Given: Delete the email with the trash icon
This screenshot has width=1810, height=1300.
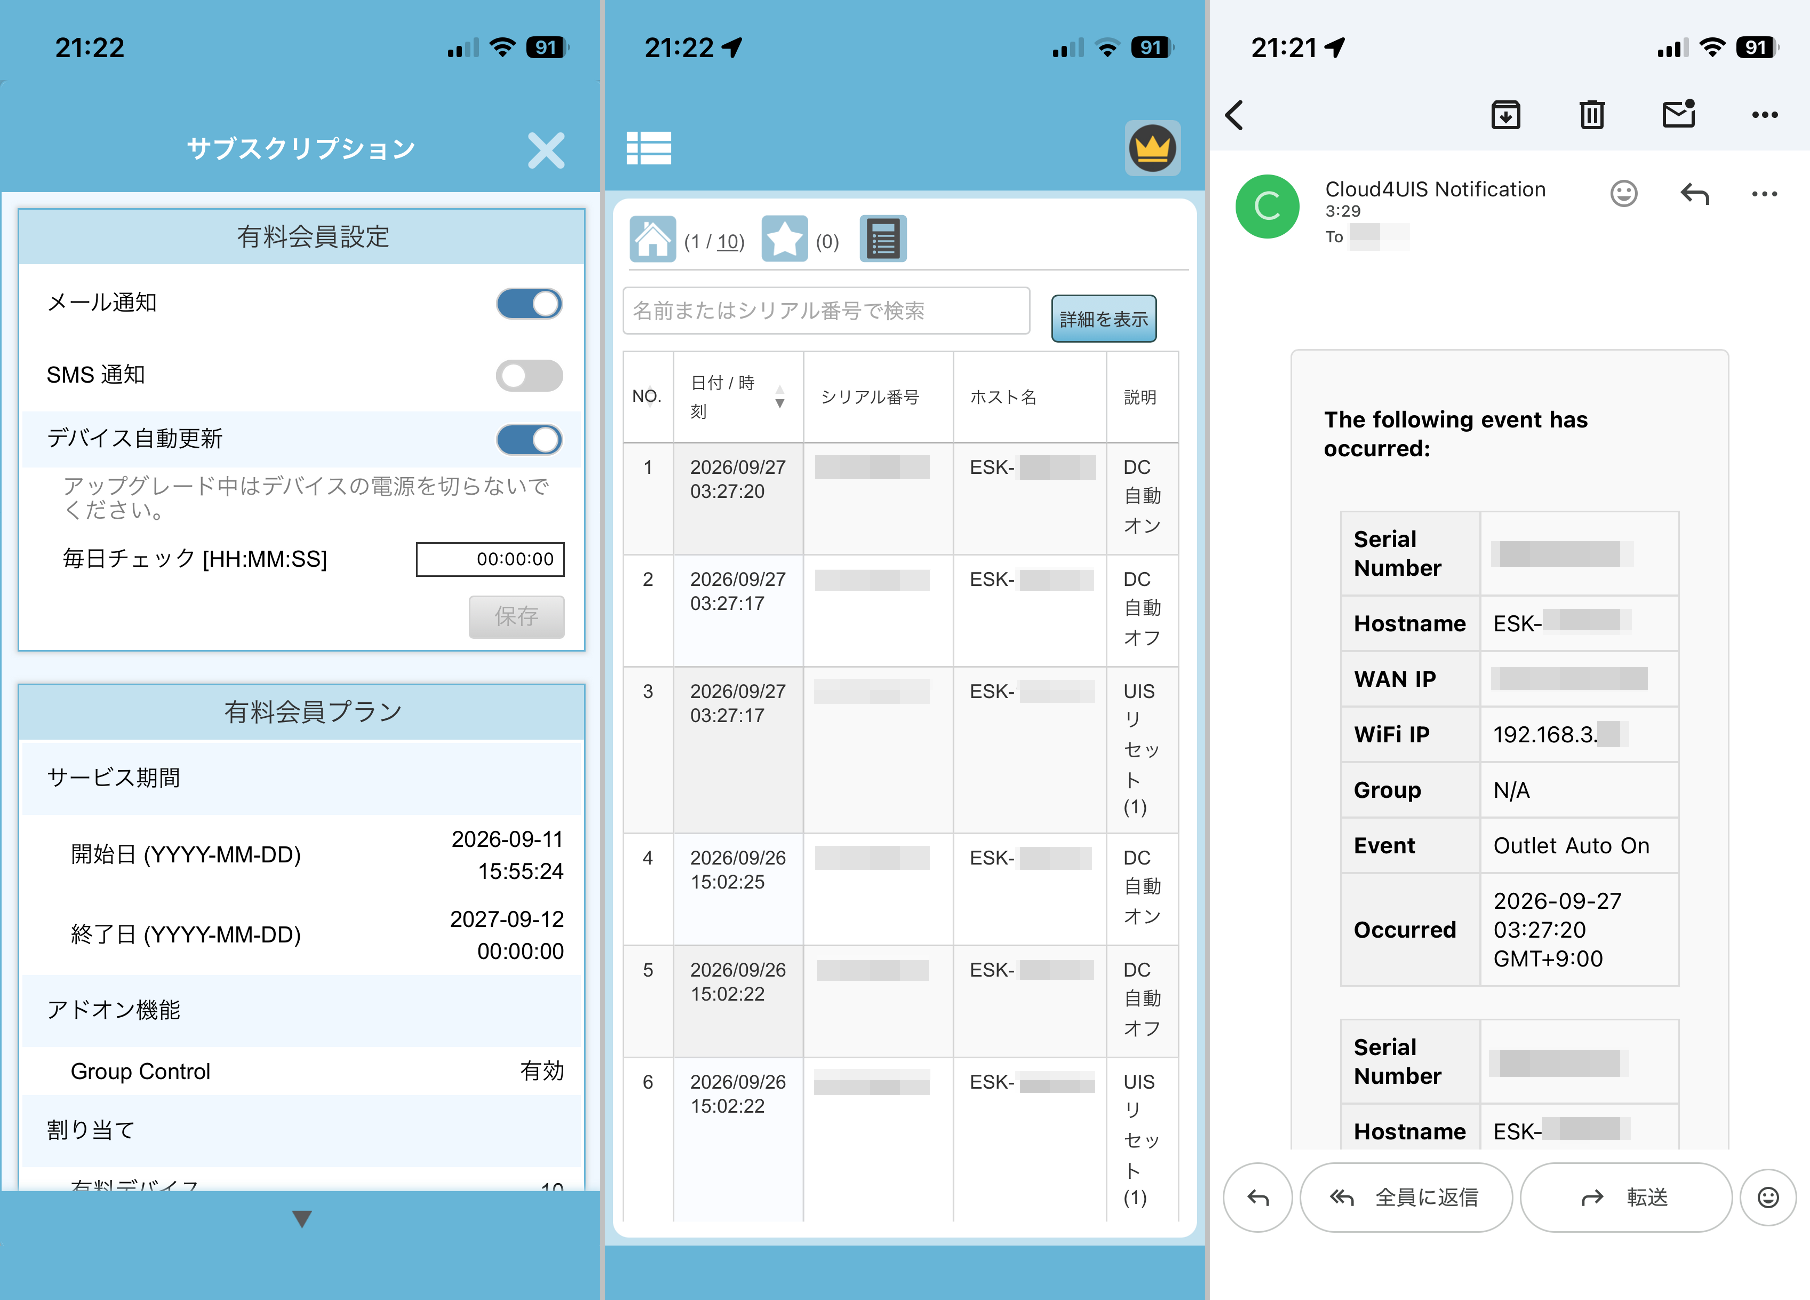Looking at the screenshot, I should (1592, 115).
